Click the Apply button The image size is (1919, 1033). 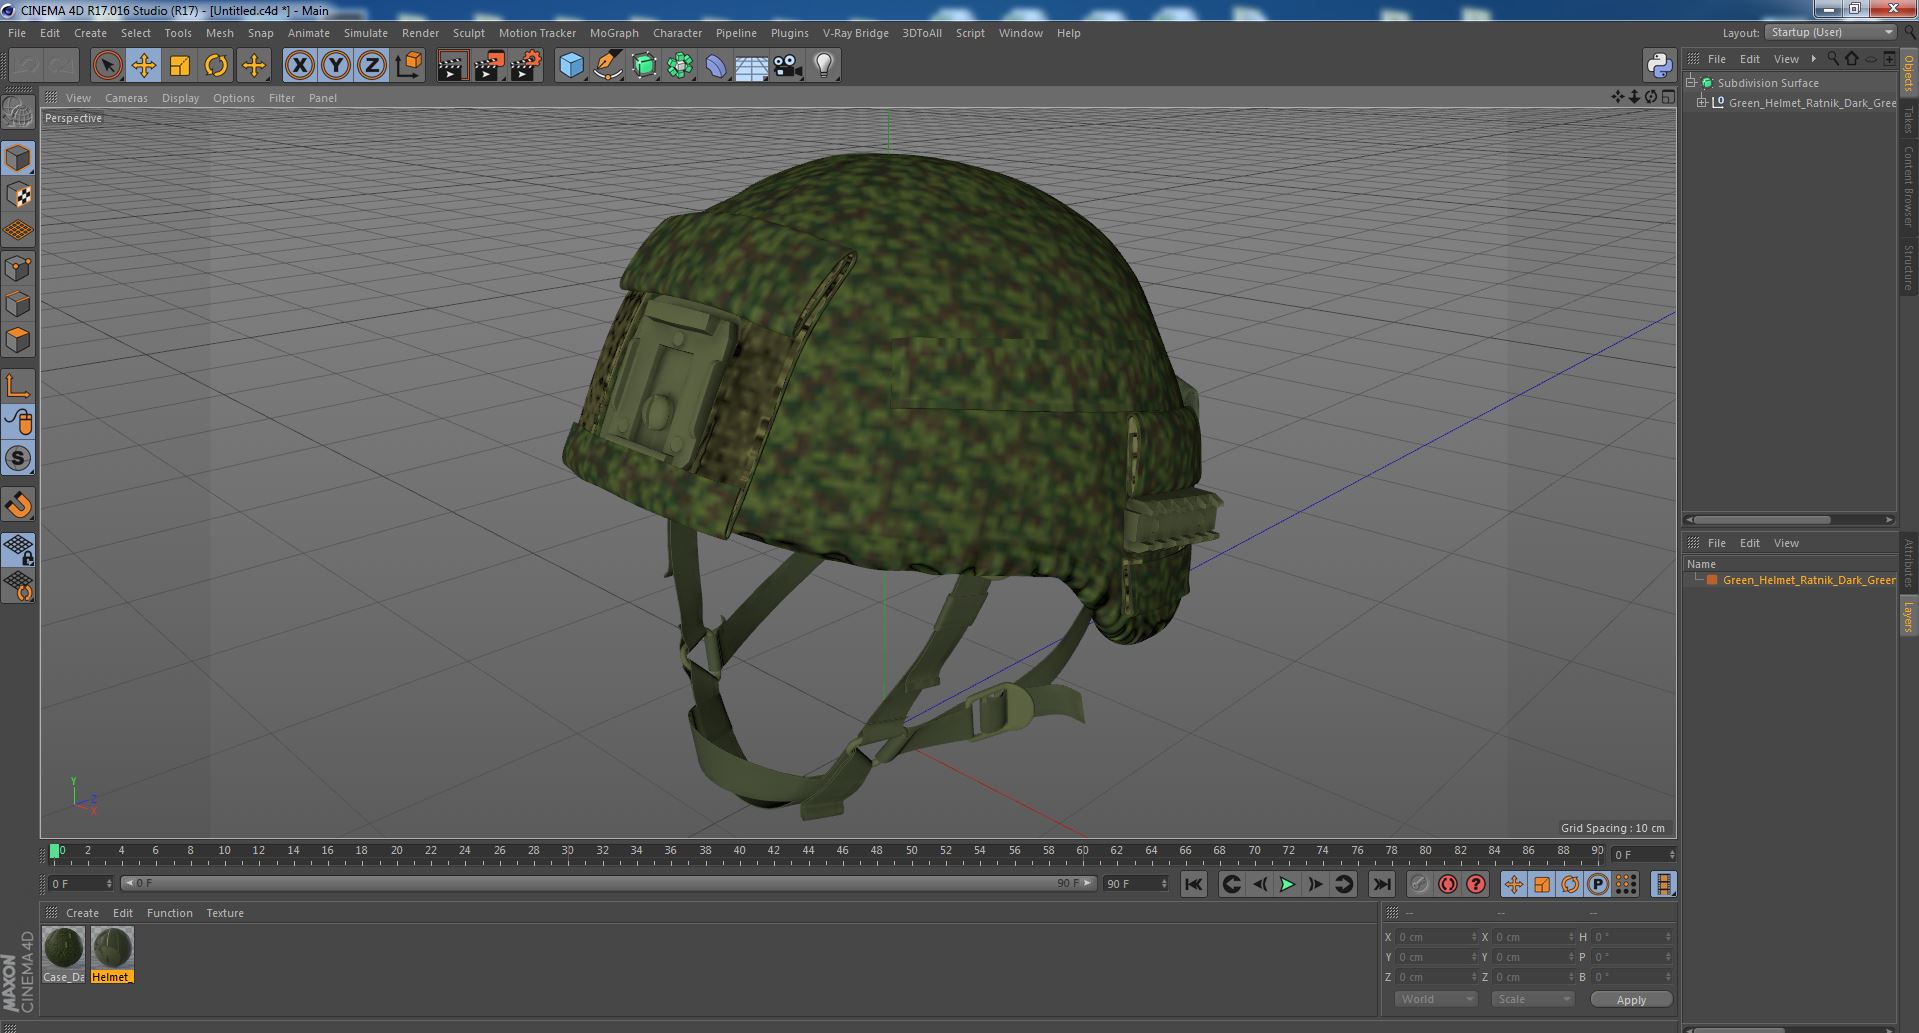[x=1631, y=999]
